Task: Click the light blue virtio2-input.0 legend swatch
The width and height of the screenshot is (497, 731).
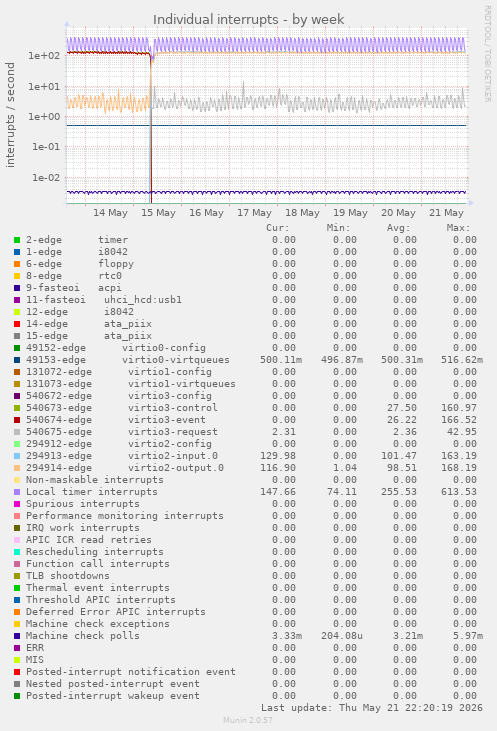Action: (x=17, y=456)
